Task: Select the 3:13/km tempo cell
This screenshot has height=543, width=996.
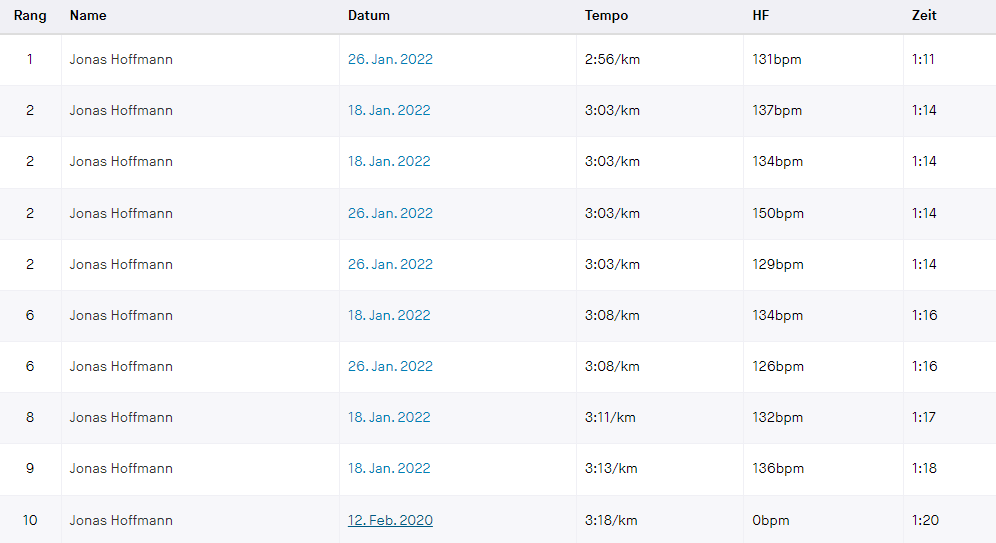Action: point(612,468)
